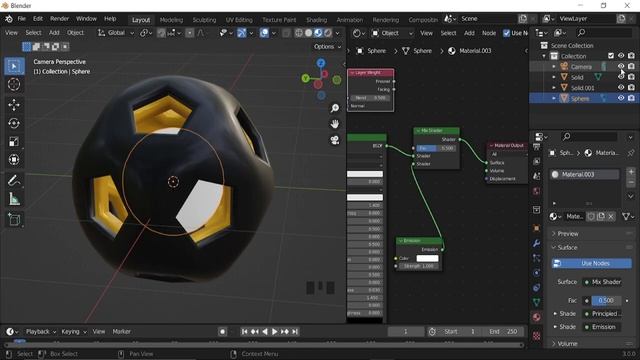Viewport: 640px width, 360px height.
Task: Toggle Use Nodes button in Surface panel
Action: (x=591, y=263)
